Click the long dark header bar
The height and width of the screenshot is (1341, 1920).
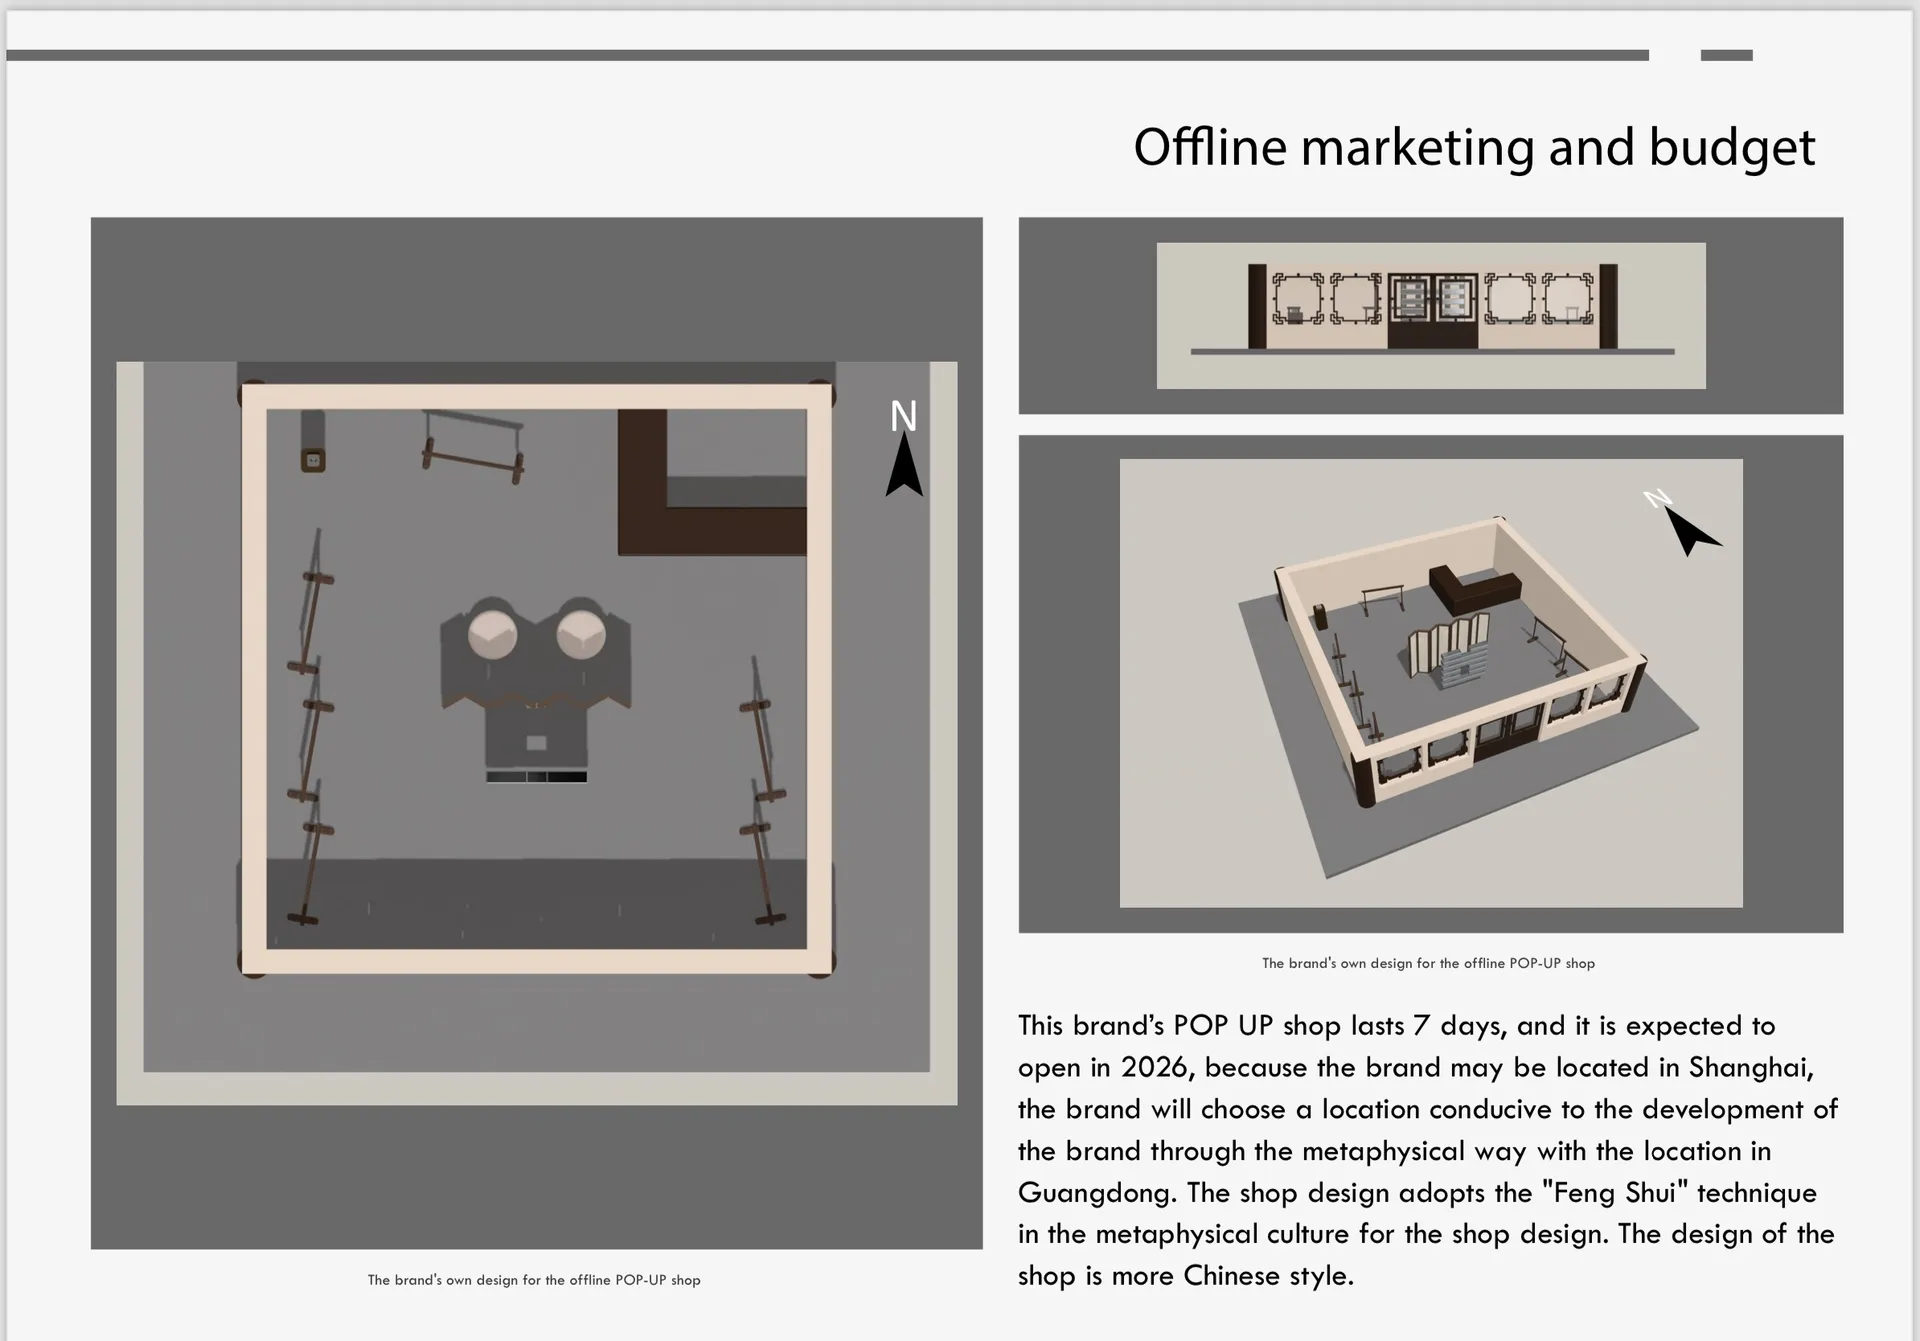pos(827,55)
